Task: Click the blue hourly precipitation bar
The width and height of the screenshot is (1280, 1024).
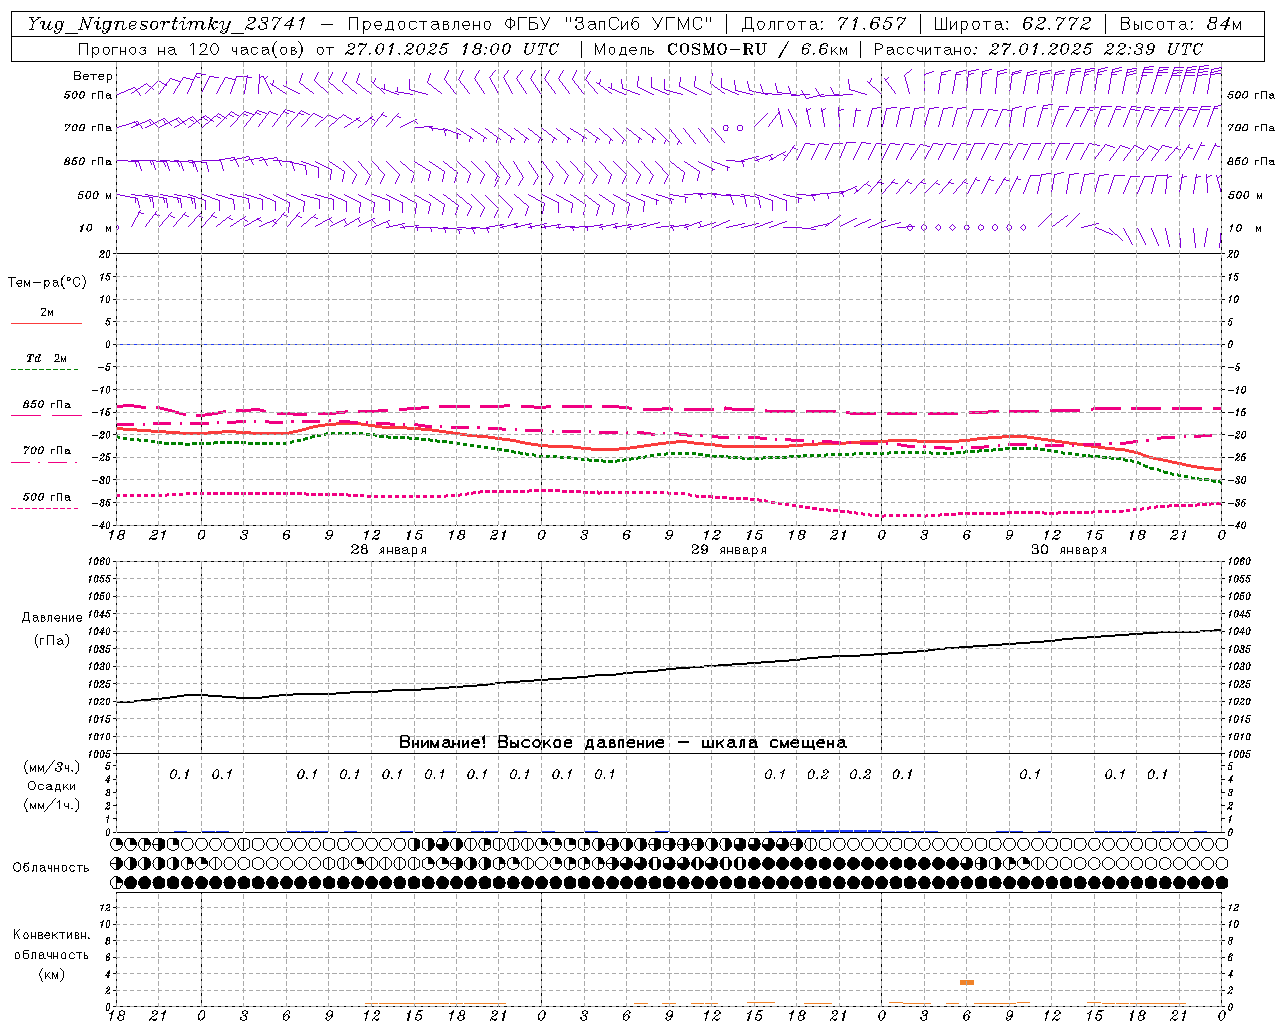Action: [839, 830]
